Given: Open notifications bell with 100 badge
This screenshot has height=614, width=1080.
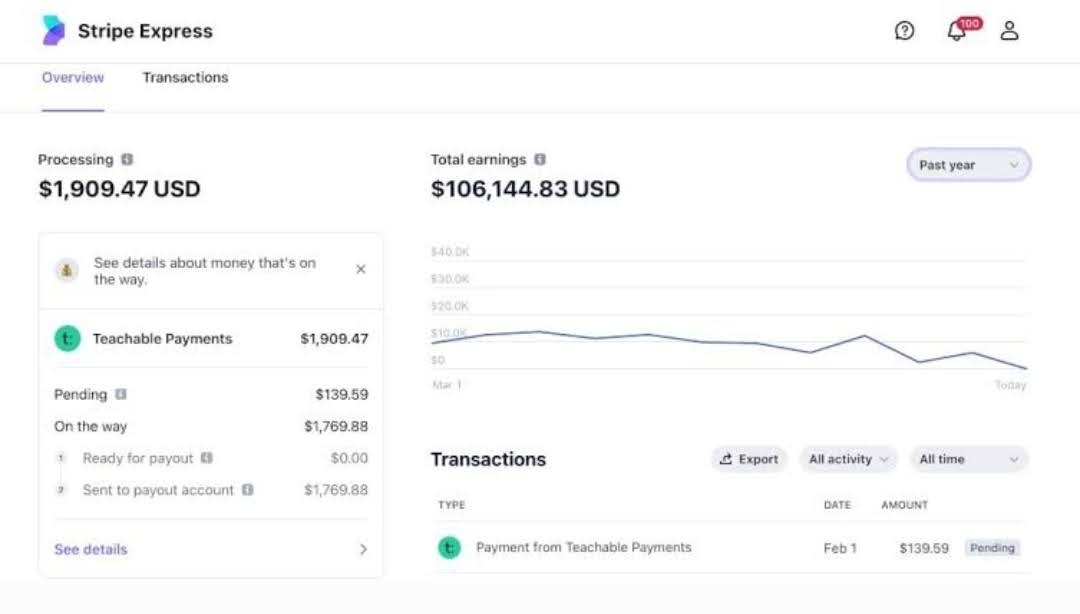Looking at the screenshot, I should point(957,31).
